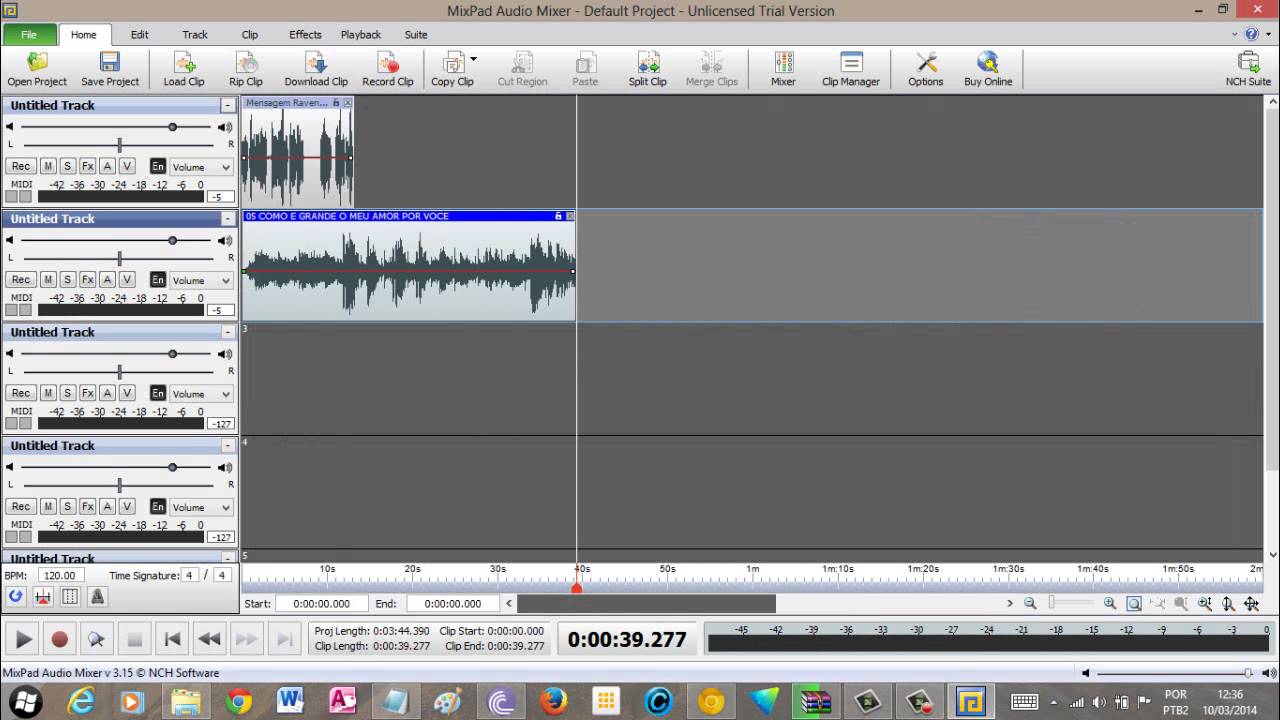Viewport: 1280px width, 720px height.
Task: Split Clip at the cursor position
Action: [647, 69]
